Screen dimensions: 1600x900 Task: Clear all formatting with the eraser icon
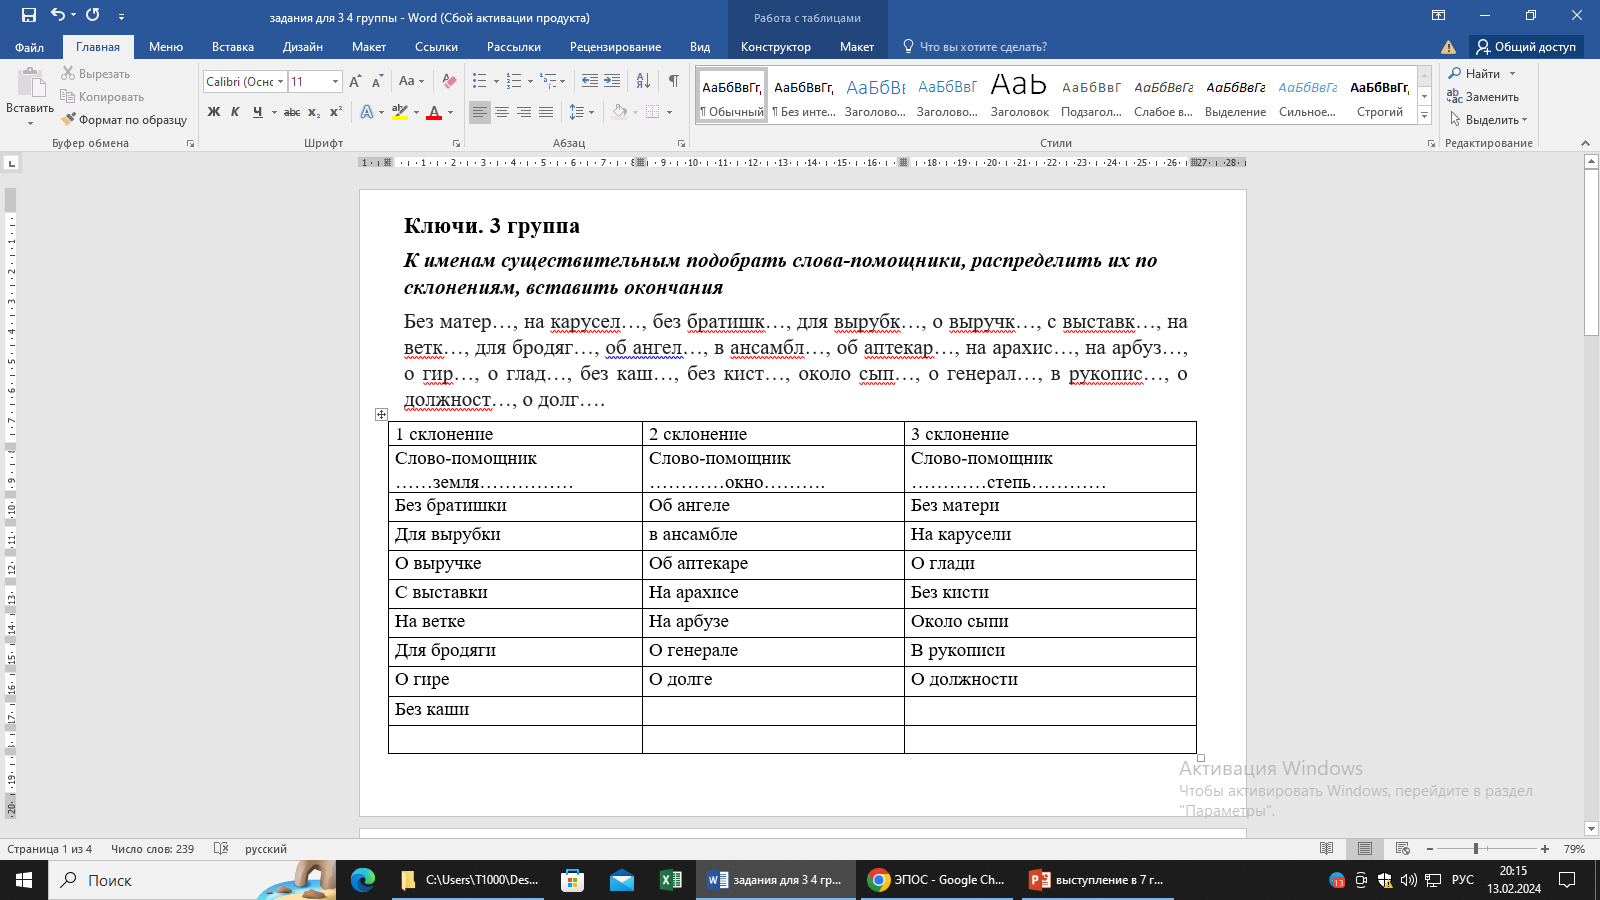point(449,81)
